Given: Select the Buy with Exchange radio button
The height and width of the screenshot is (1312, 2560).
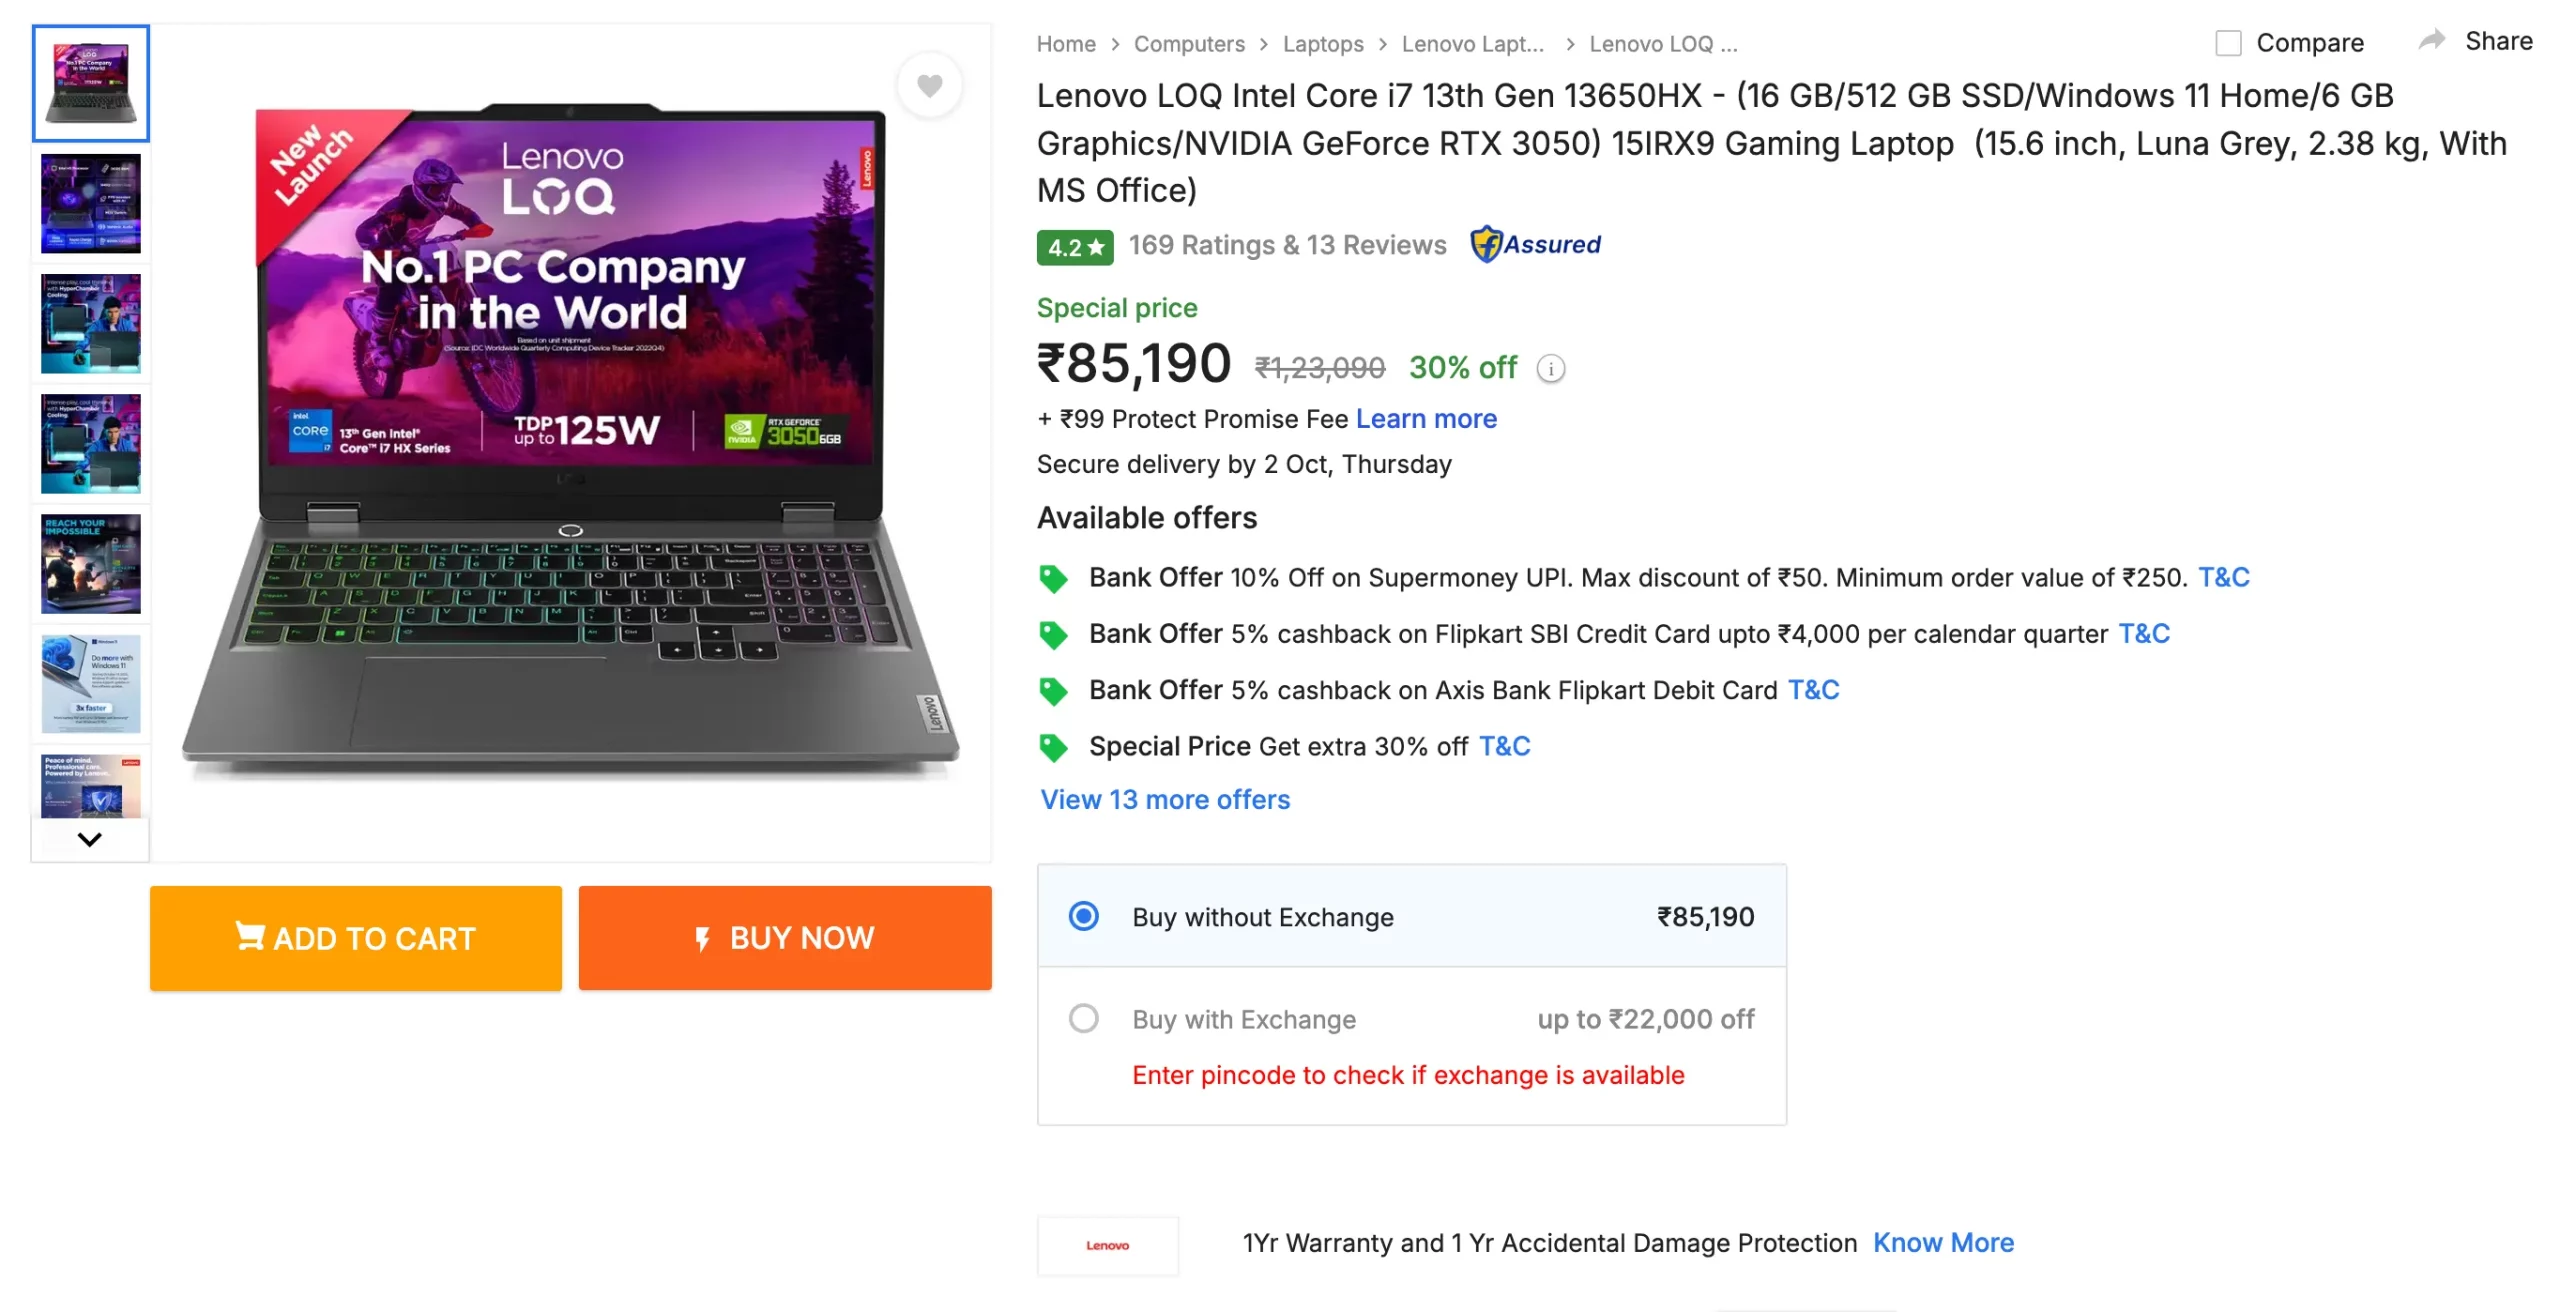Looking at the screenshot, I should point(1083,1018).
